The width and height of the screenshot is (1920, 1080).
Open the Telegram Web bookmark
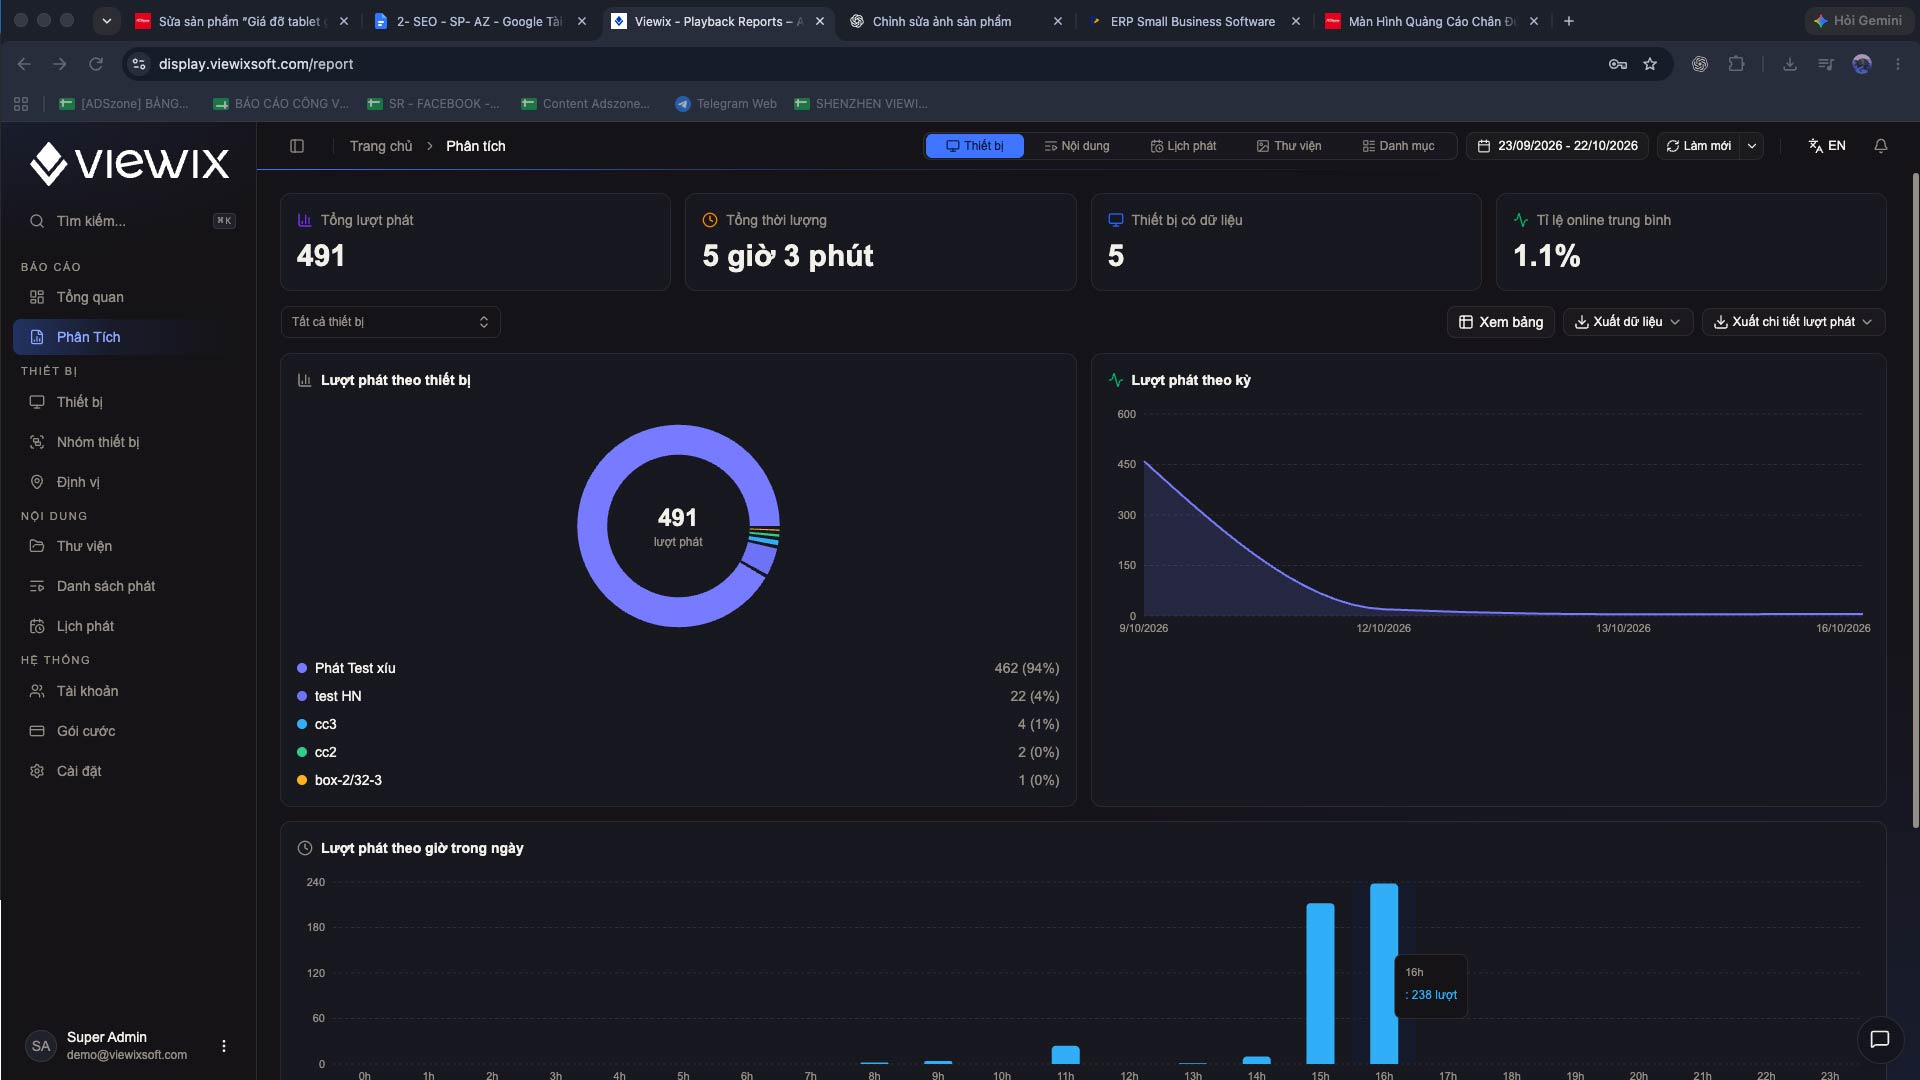click(x=726, y=104)
